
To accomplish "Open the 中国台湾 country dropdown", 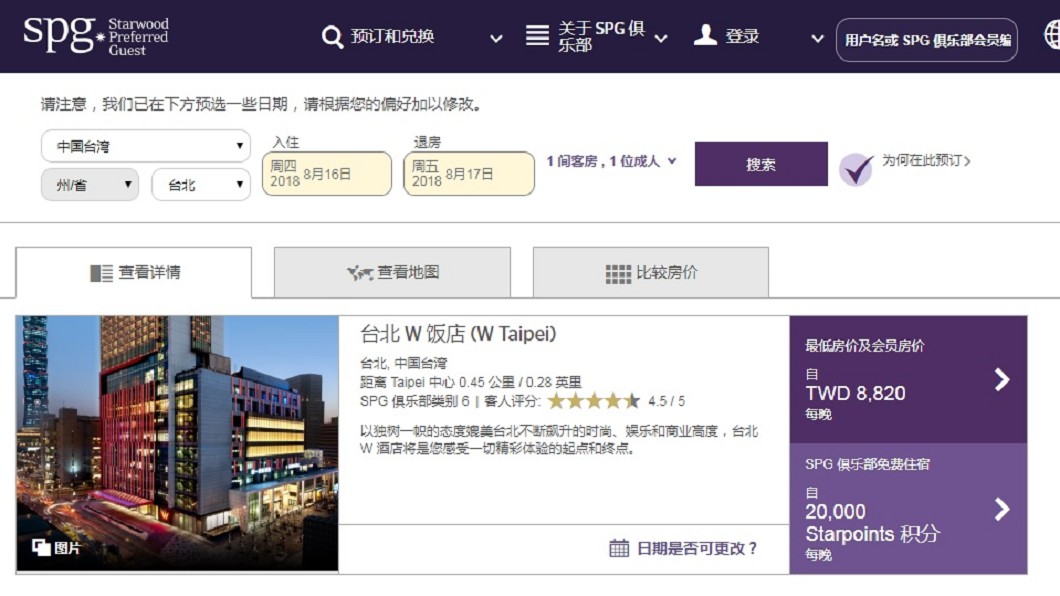I will (145, 146).
